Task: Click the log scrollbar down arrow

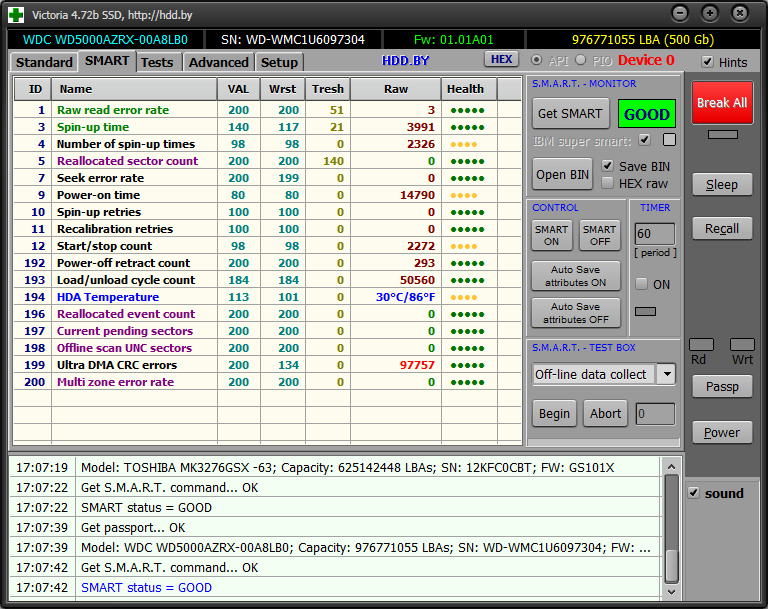Action: click(672, 591)
